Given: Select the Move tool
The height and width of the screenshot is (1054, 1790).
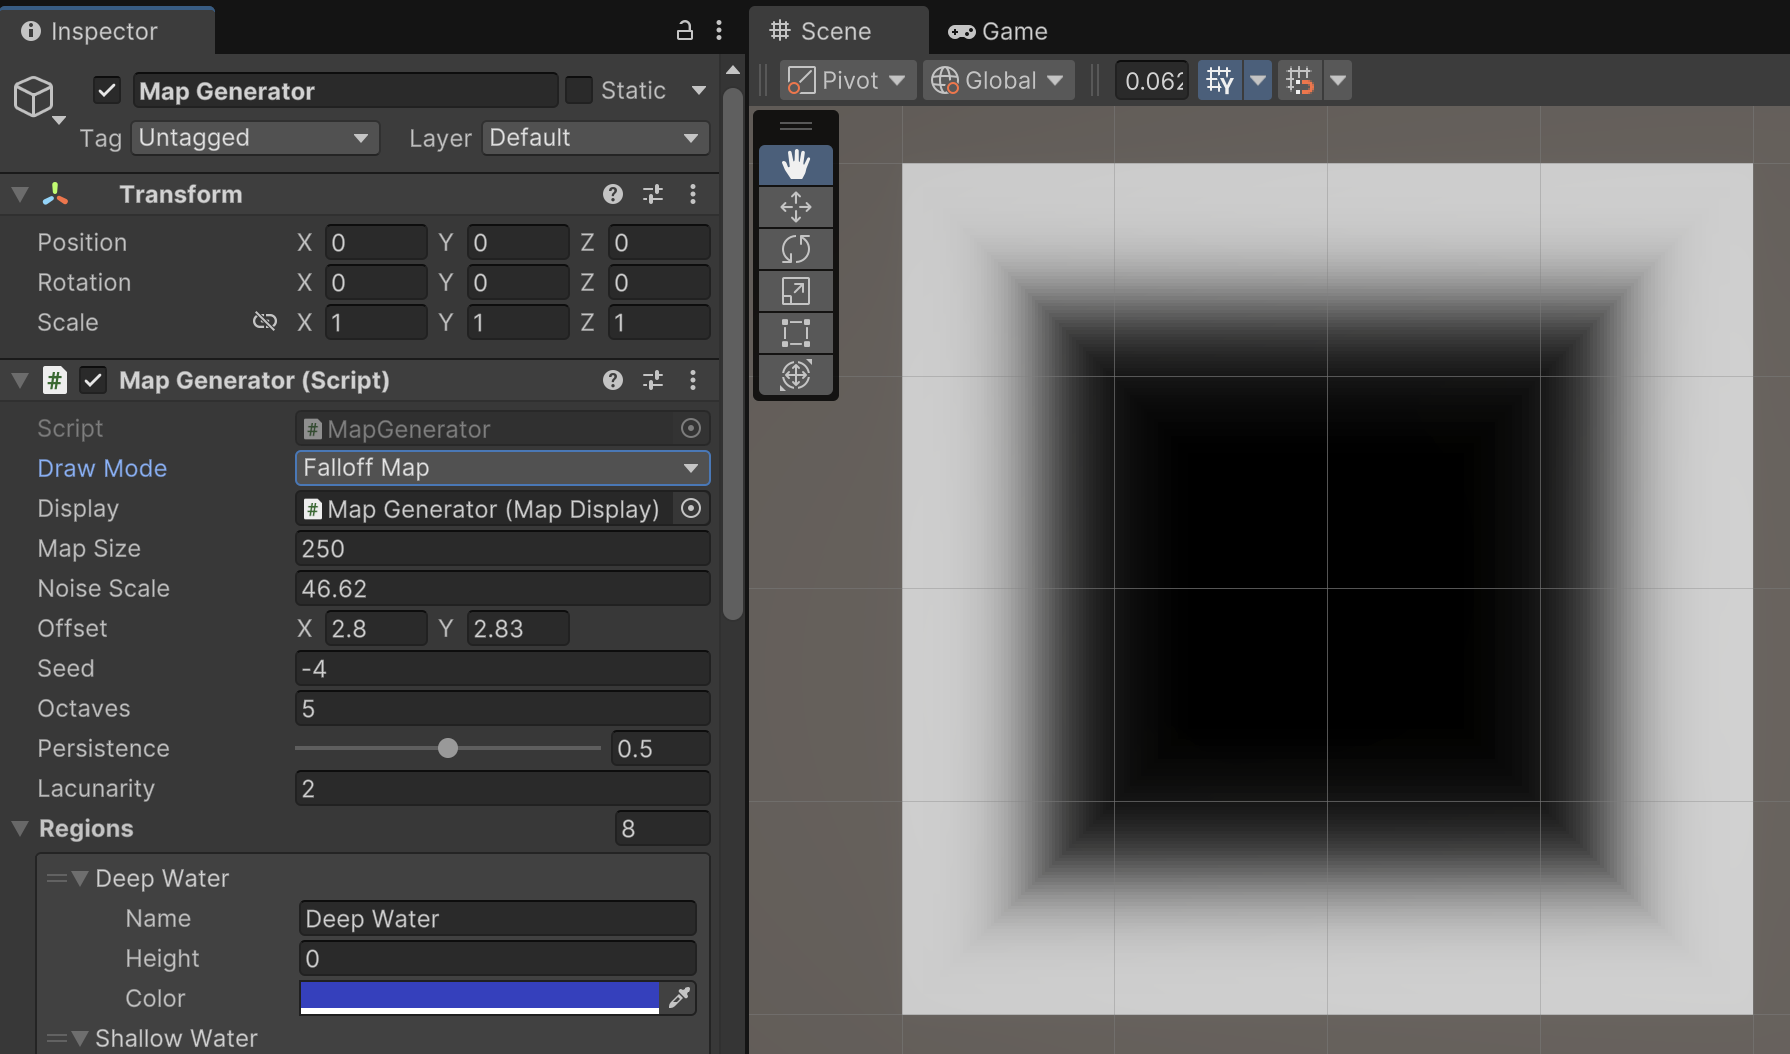Looking at the screenshot, I should pyautogui.click(x=795, y=207).
